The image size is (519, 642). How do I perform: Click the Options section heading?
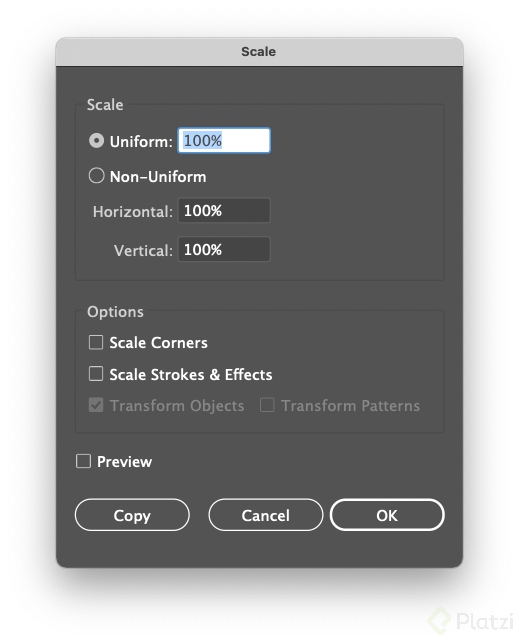(115, 312)
